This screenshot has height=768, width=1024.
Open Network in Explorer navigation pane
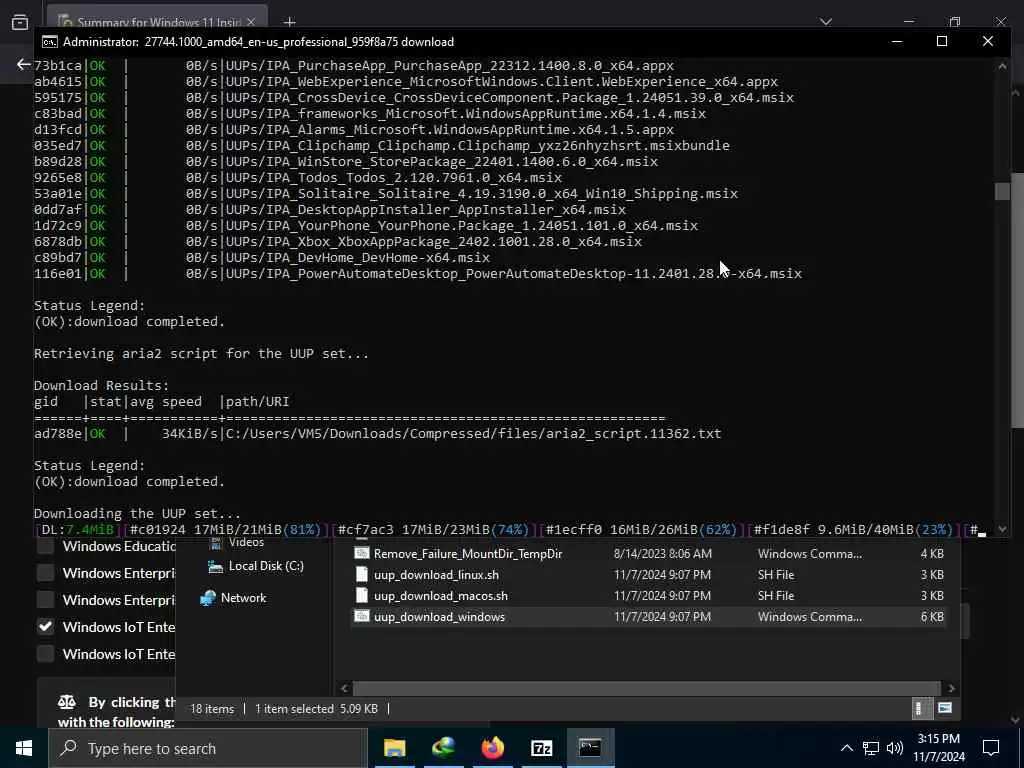click(x=243, y=598)
